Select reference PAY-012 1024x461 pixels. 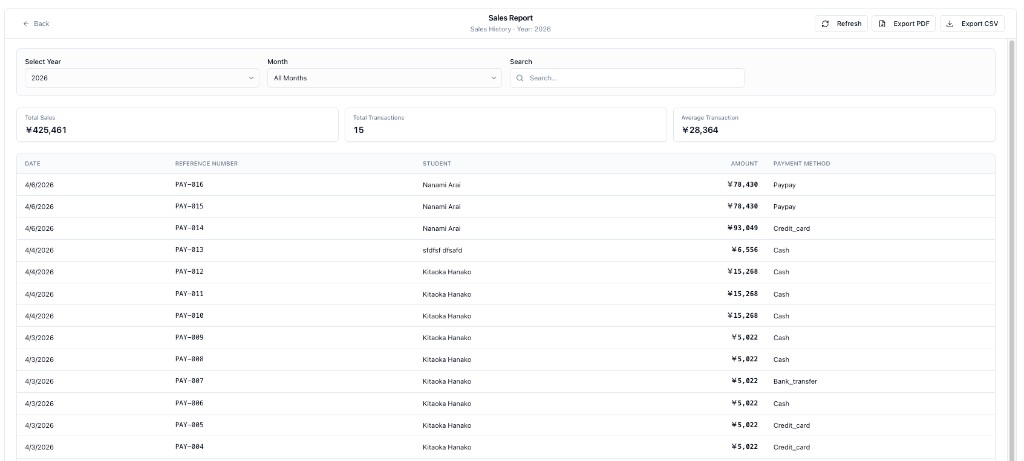[189, 272]
